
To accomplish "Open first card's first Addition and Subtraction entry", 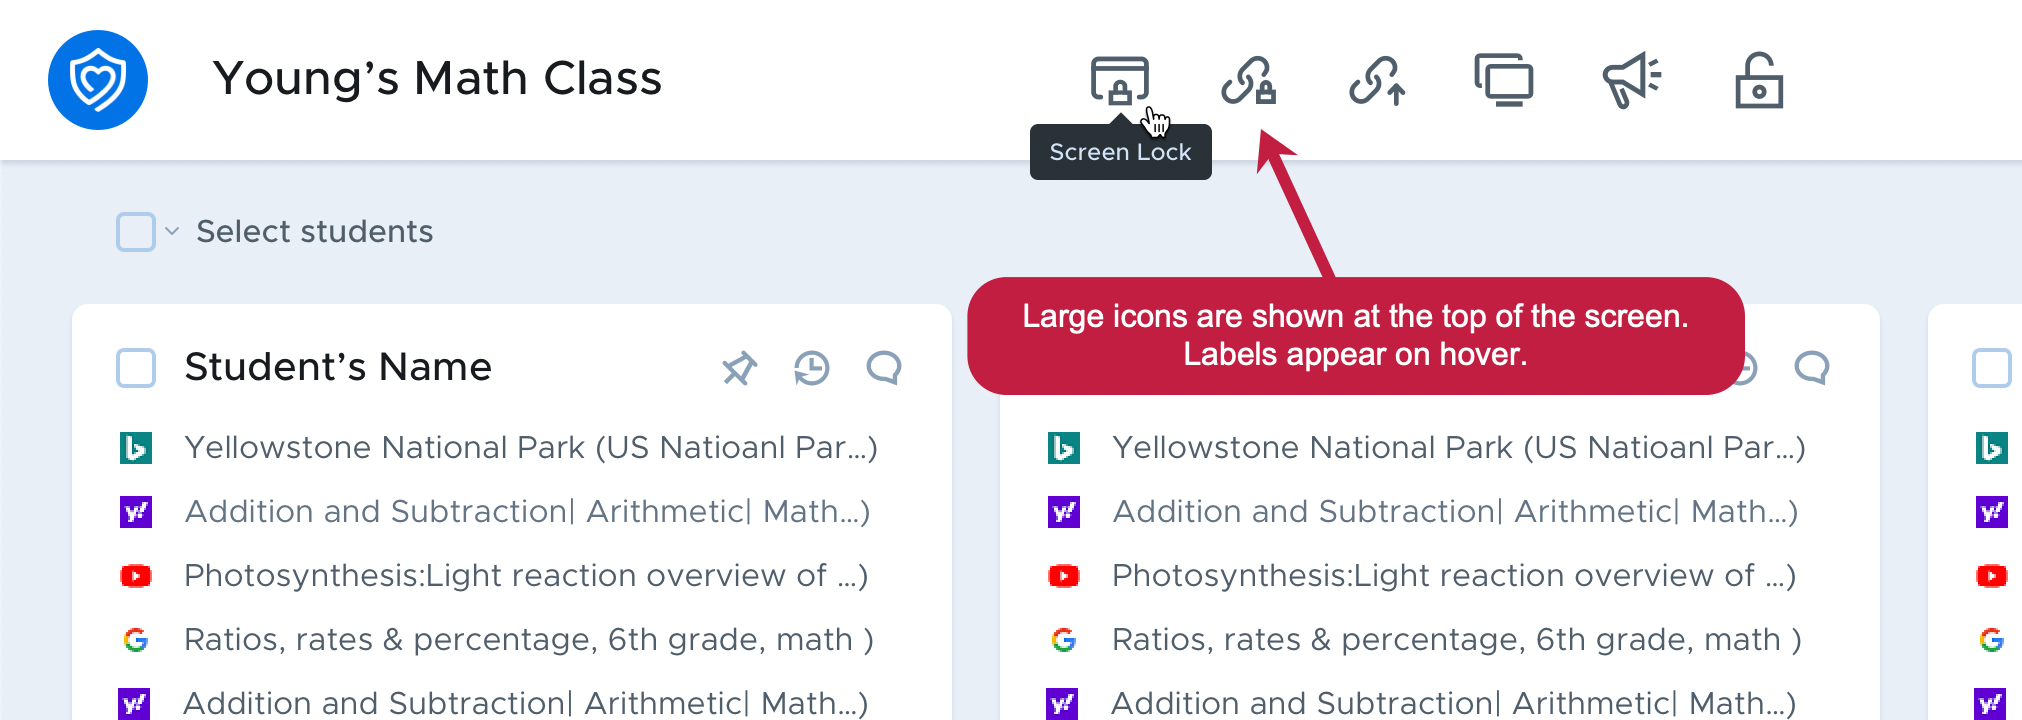I will 528,511.
